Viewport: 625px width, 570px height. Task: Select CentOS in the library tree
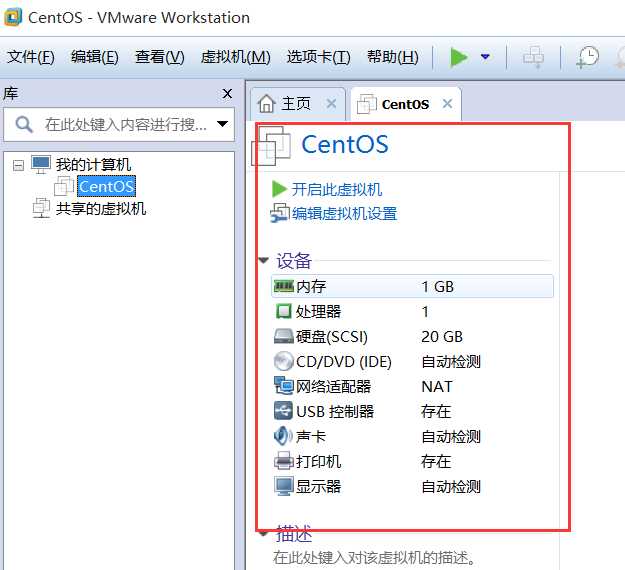click(106, 186)
